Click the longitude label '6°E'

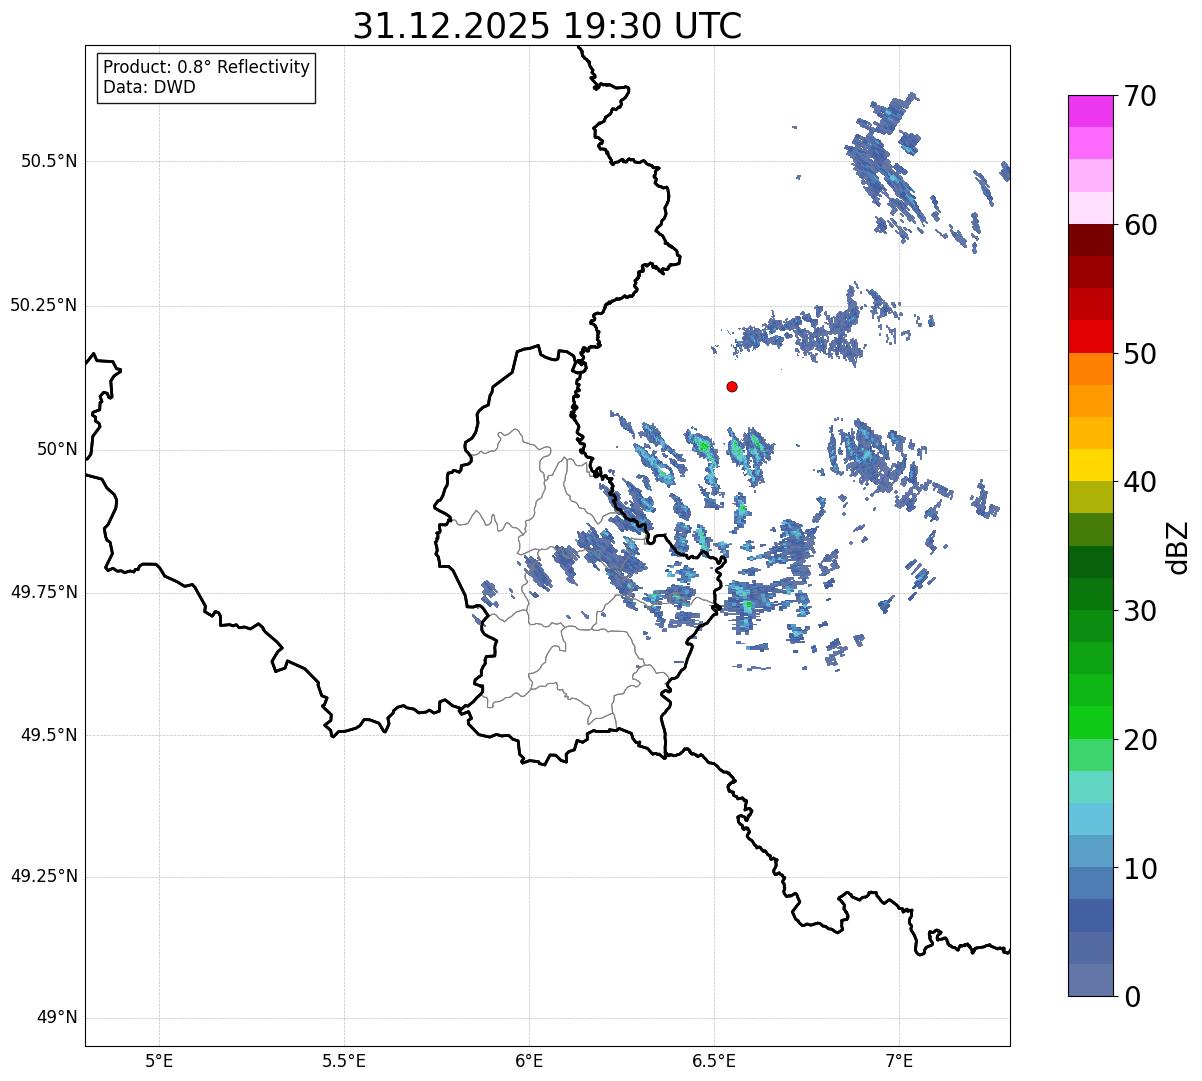pyautogui.click(x=529, y=1061)
